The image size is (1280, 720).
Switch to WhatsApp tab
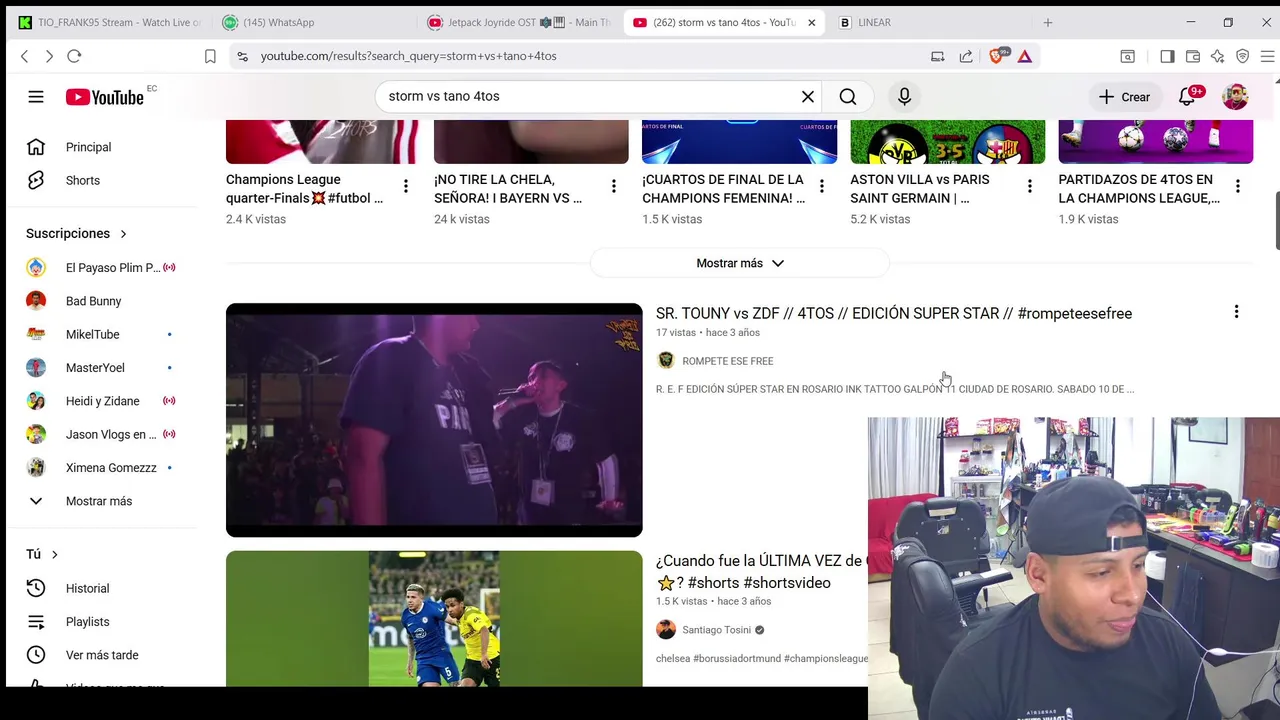[x=314, y=22]
